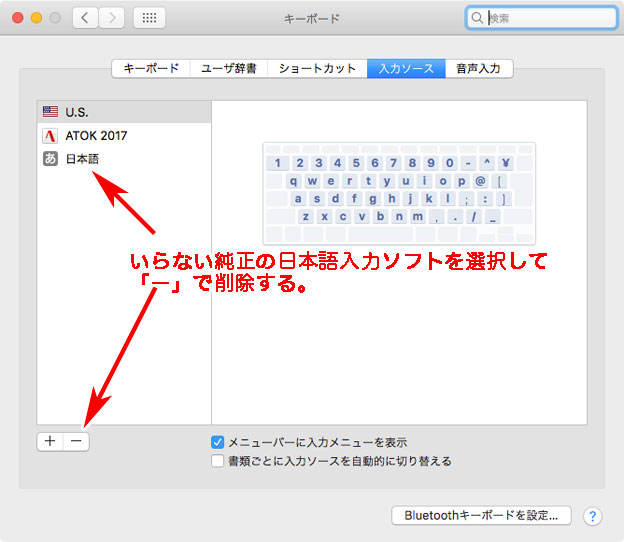
Task: Click the keyboard layout preview image
Action: click(x=399, y=193)
